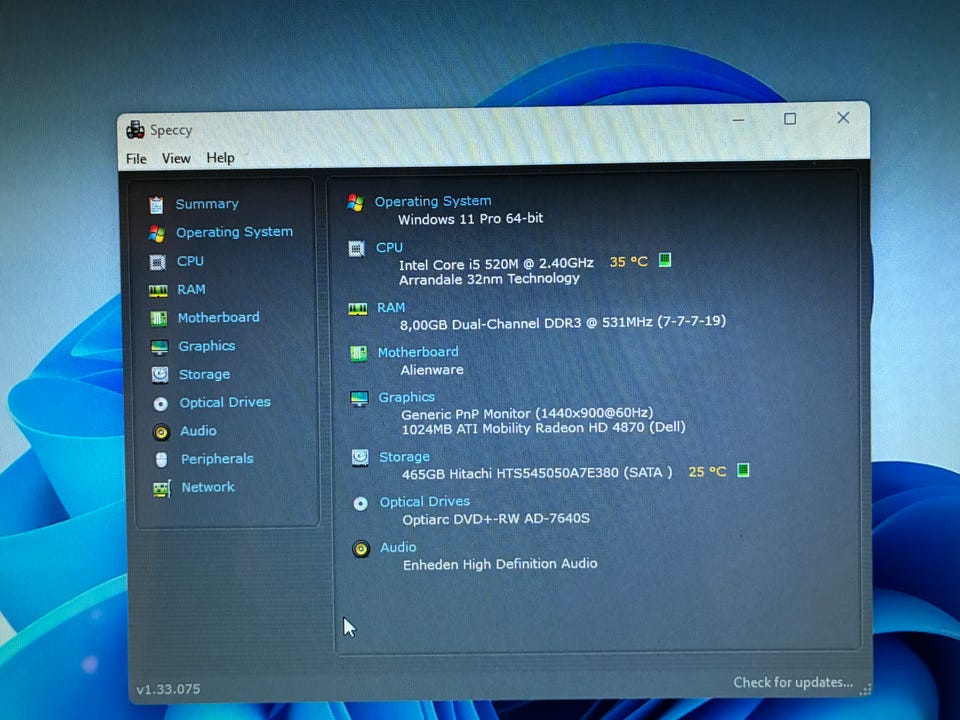
Task: Click the CPU chip icon in sidebar
Action: (x=157, y=262)
